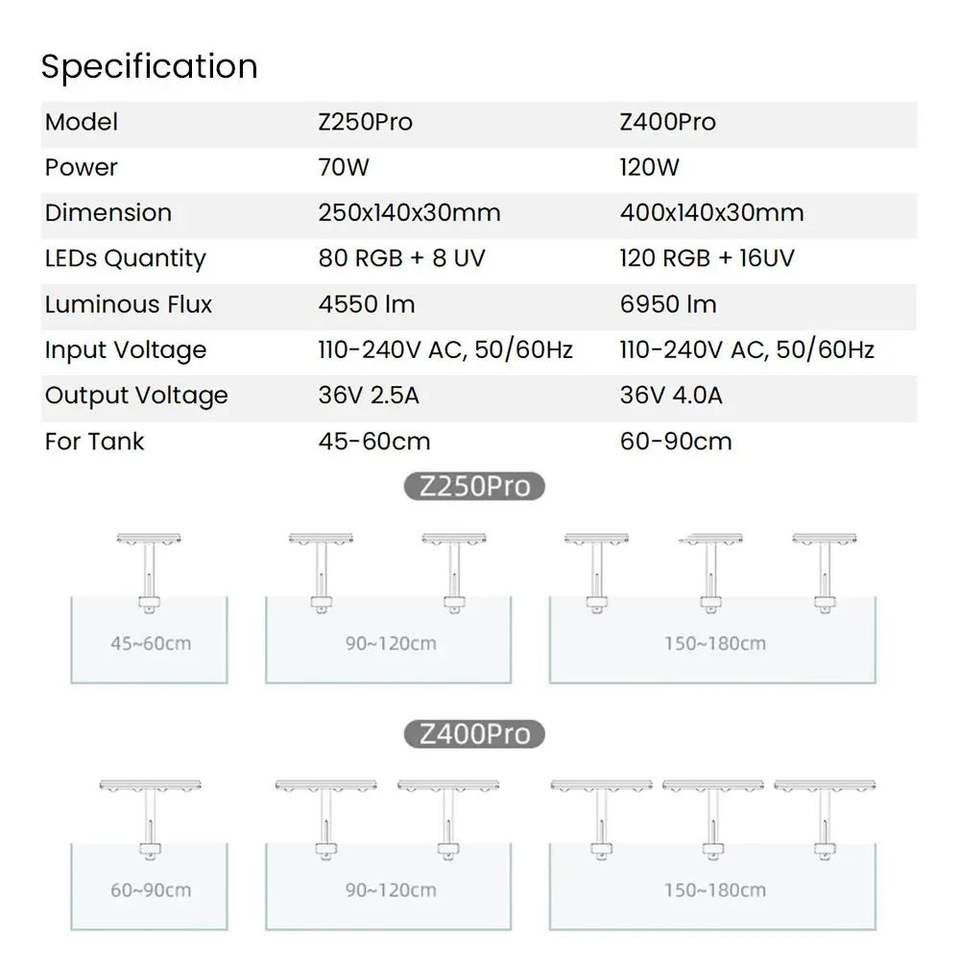Click the Luminous Flux row label
960x960 pixels.
[128, 304]
